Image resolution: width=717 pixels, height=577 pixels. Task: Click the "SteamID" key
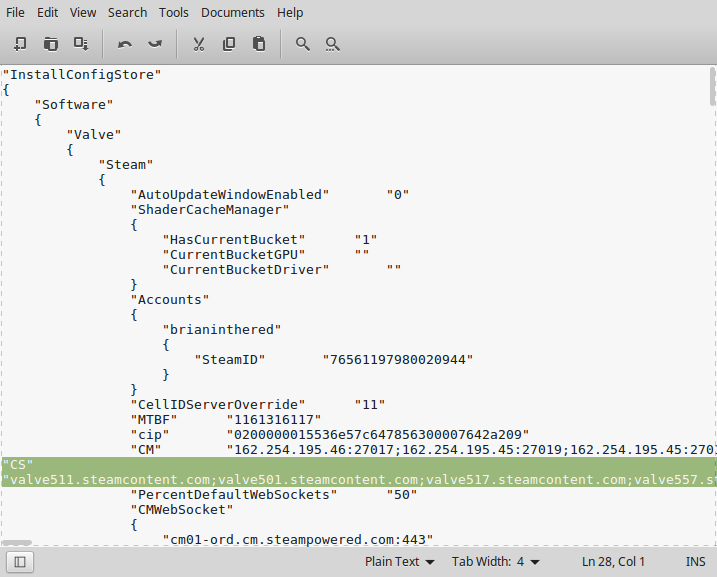230,360
